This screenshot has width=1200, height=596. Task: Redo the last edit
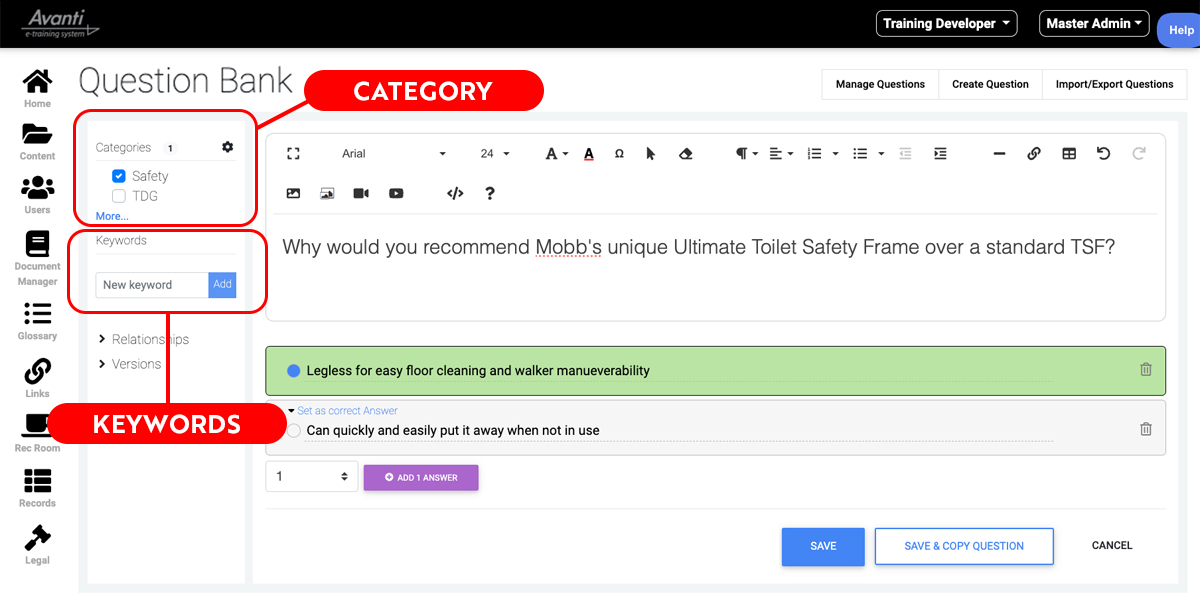coord(1138,153)
